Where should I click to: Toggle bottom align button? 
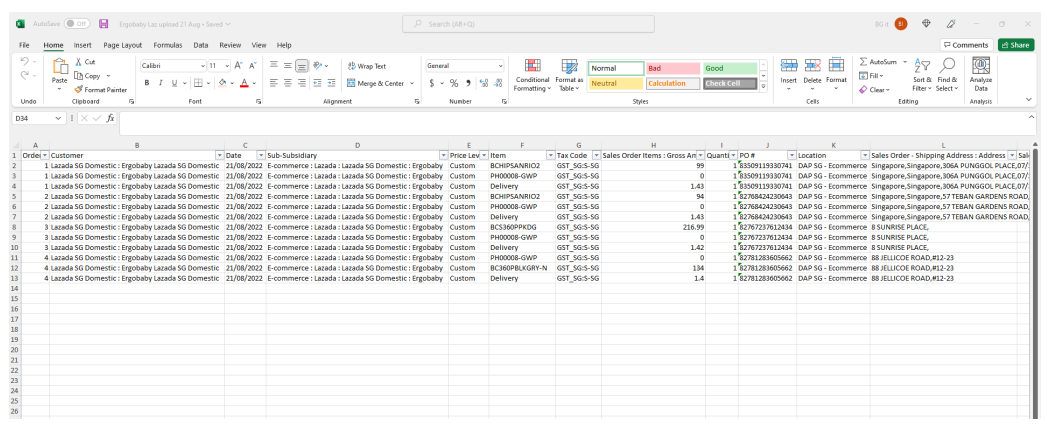[302, 65]
